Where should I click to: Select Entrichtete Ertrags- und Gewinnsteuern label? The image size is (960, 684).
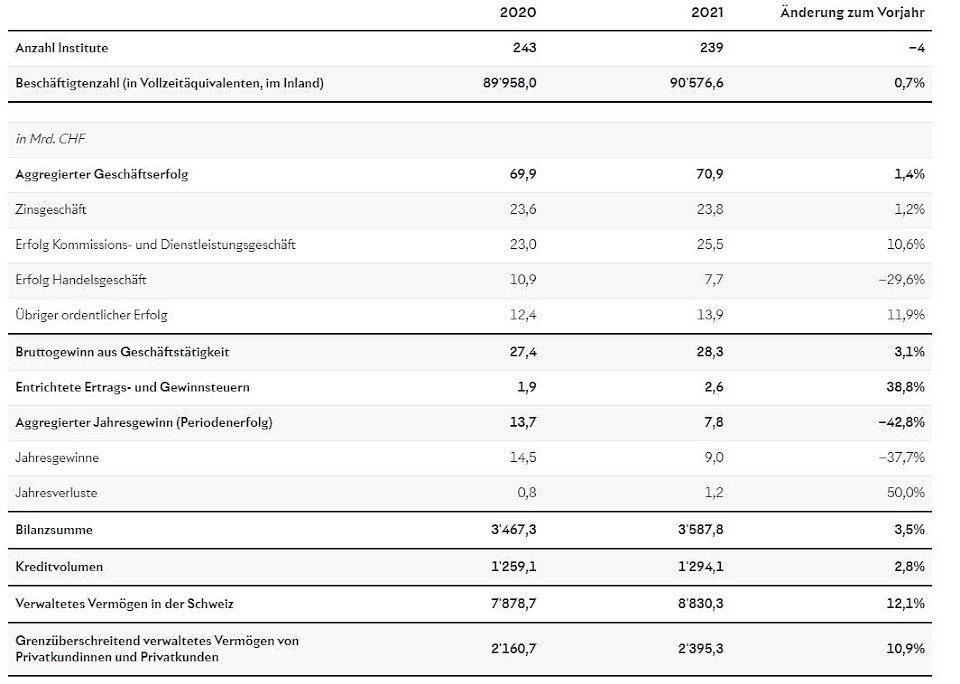[x=133, y=387]
